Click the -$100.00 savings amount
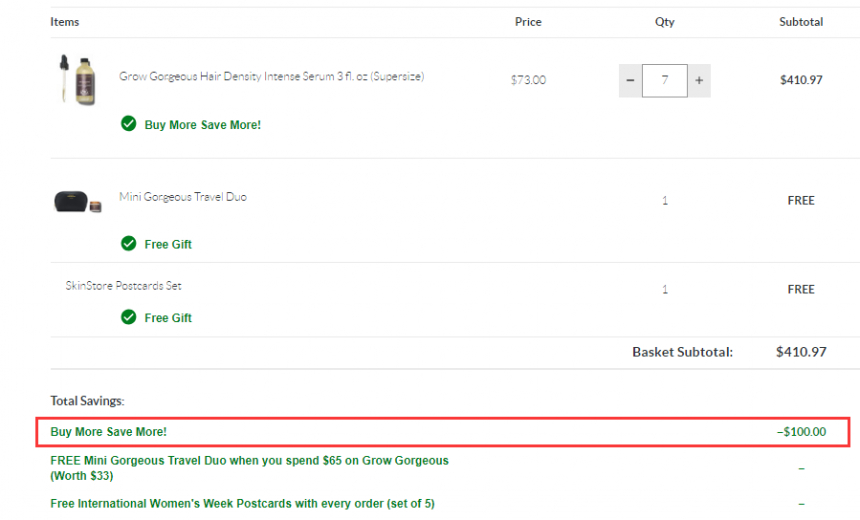This screenshot has width=860, height=520. [801, 432]
